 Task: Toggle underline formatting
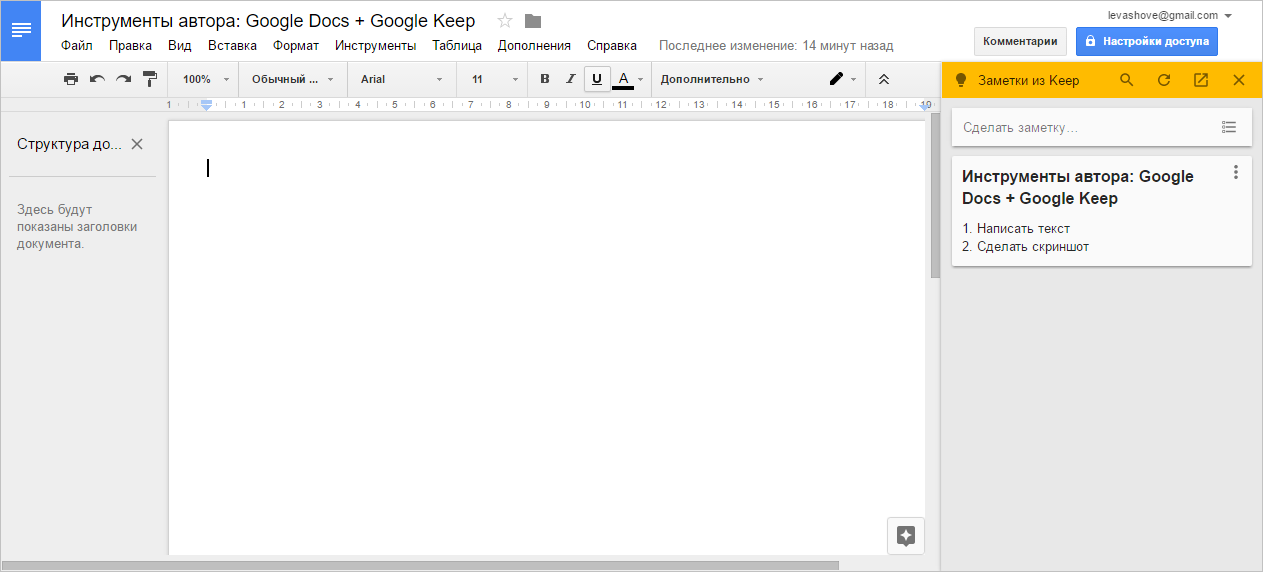click(597, 79)
